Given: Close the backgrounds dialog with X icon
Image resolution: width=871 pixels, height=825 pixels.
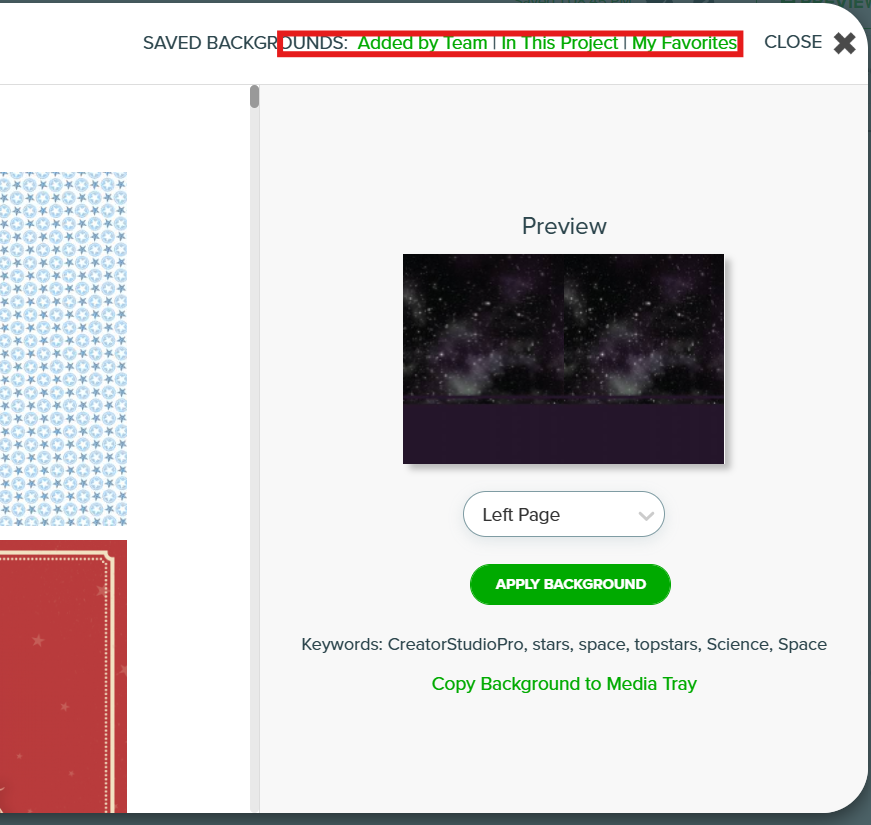Looking at the screenshot, I should [x=844, y=43].
